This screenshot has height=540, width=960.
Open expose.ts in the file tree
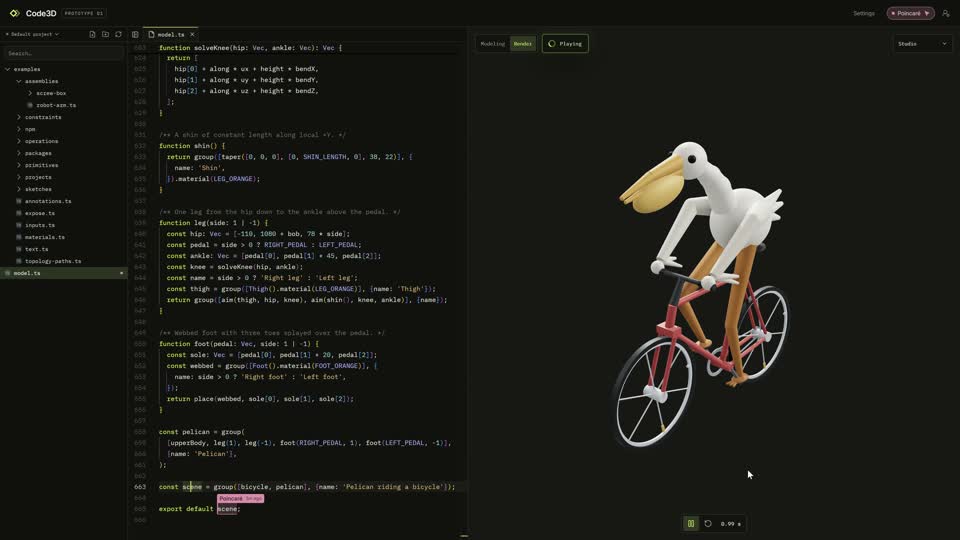40,213
